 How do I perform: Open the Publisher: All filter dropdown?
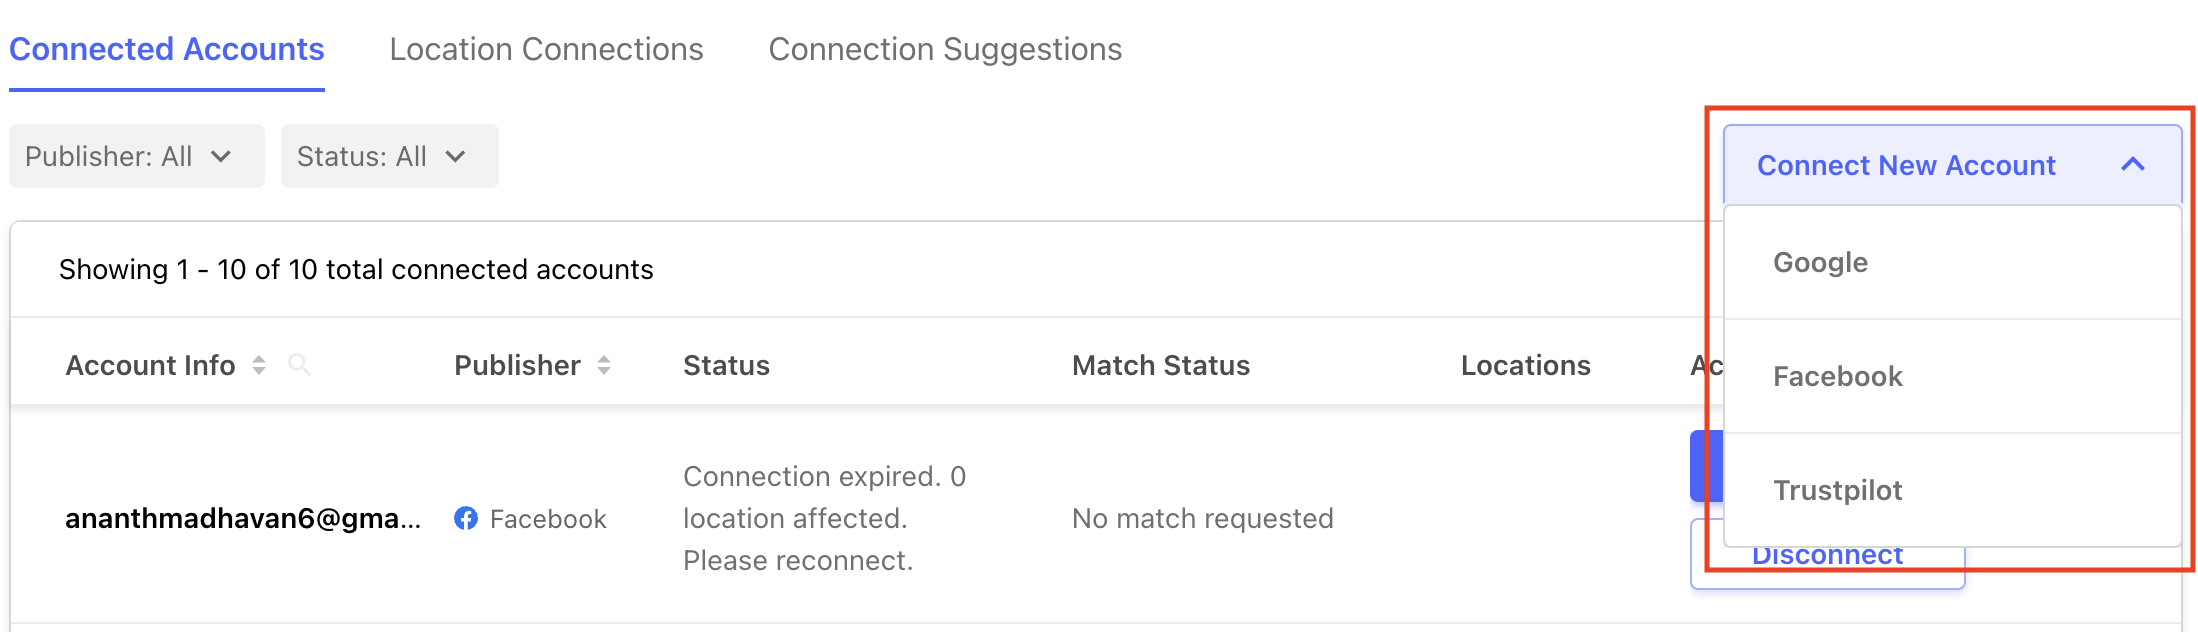137,156
